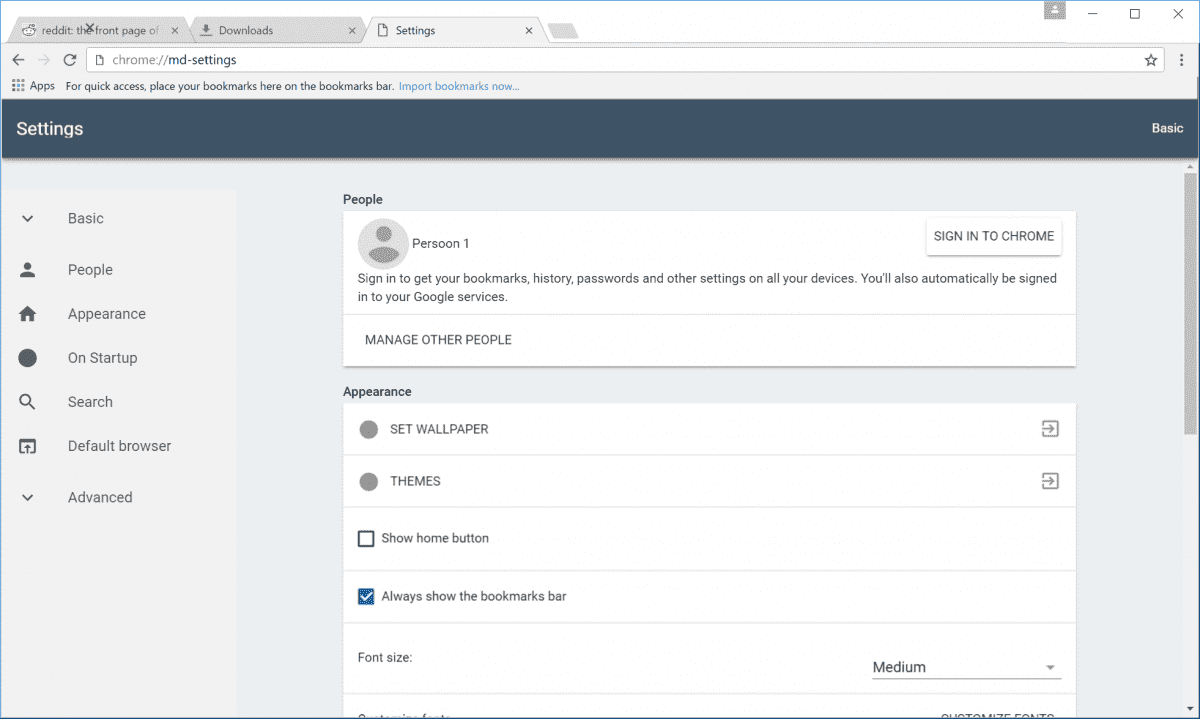Expand the Advanced settings section

pos(28,497)
